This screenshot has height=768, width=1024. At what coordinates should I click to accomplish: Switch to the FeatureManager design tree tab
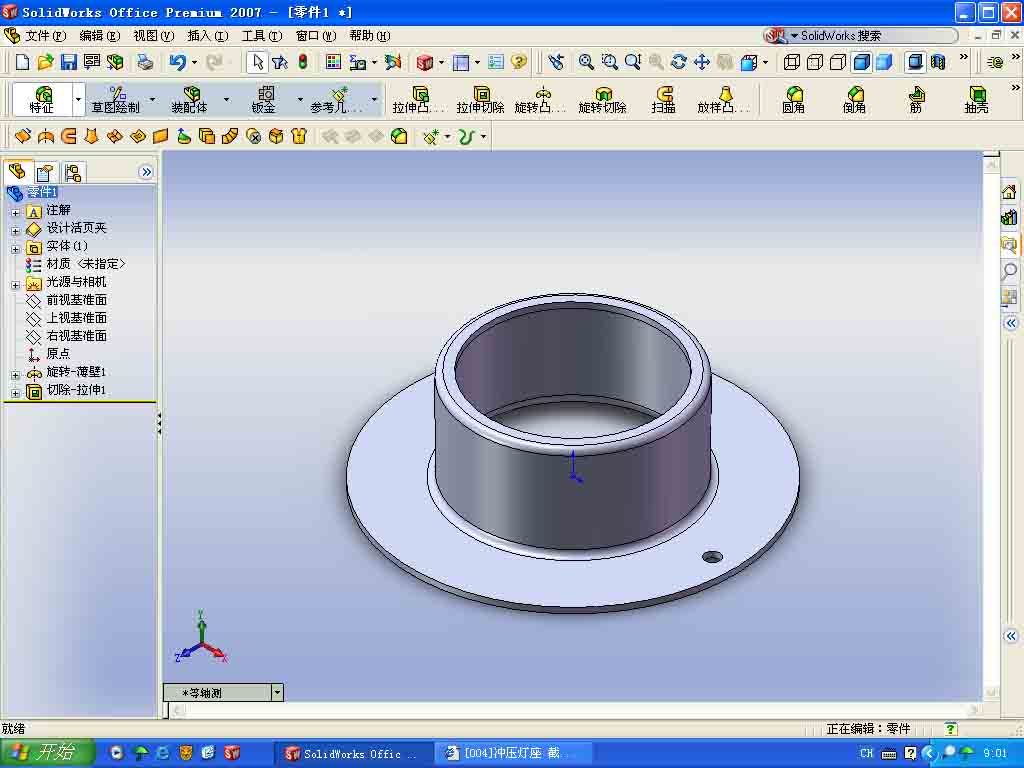(18, 172)
